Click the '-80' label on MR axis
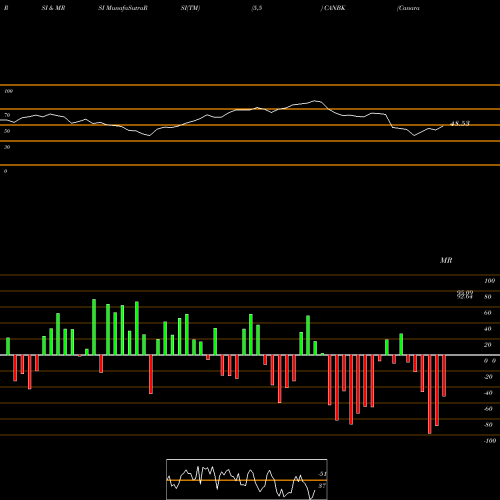 point(488,425)
